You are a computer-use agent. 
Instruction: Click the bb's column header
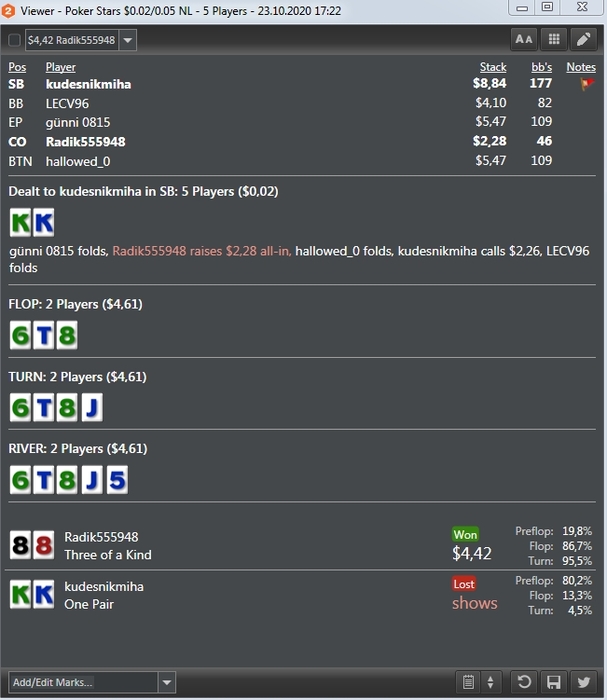(x=541, y=67)
